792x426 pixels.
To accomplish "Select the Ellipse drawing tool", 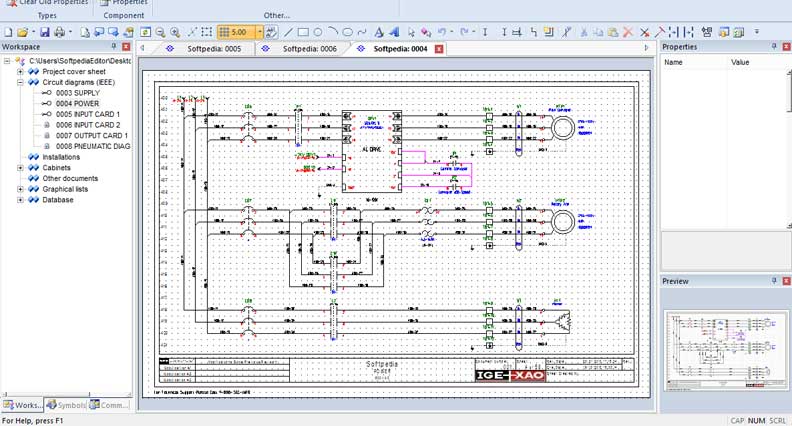I will [x=348, y=32].
